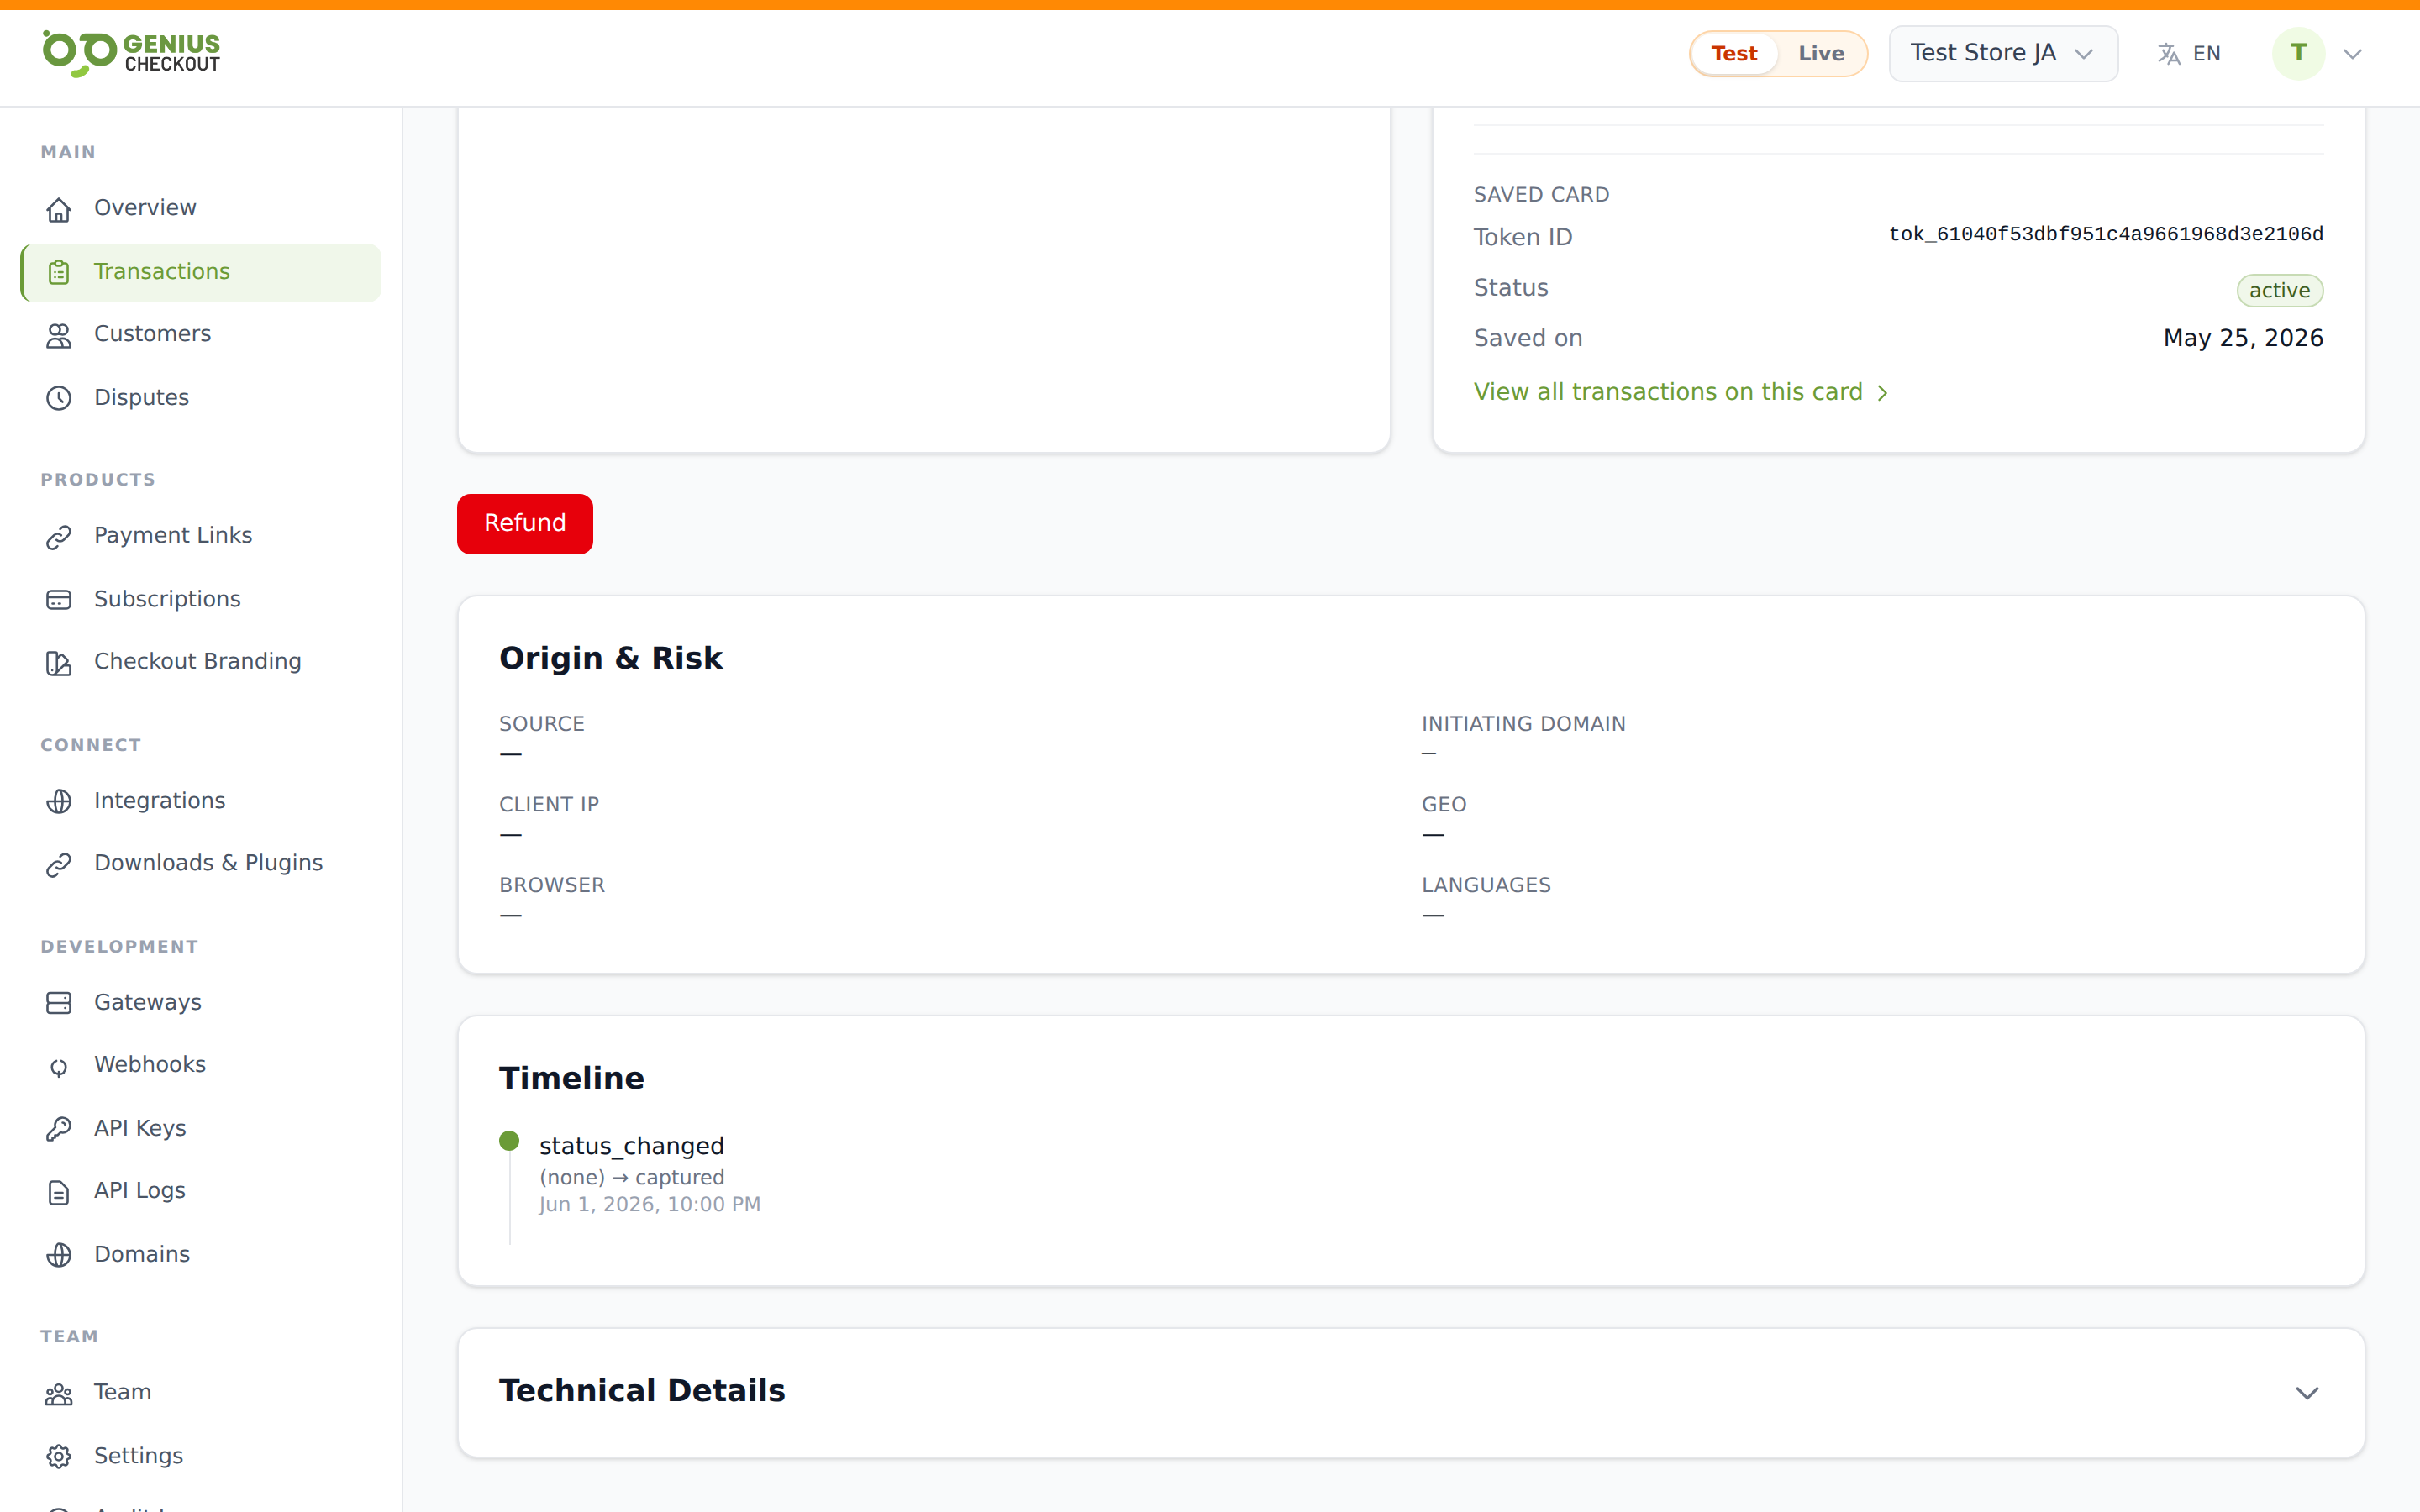2420x1512 pixels.
Task: Switch to Live mode
Action: point(1821,54)
